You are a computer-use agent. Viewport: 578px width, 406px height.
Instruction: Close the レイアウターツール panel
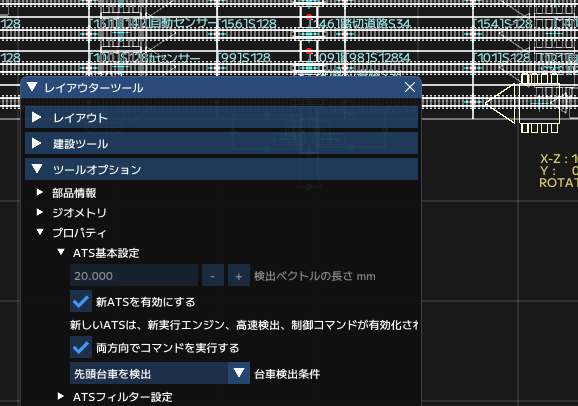click(410, 87)
